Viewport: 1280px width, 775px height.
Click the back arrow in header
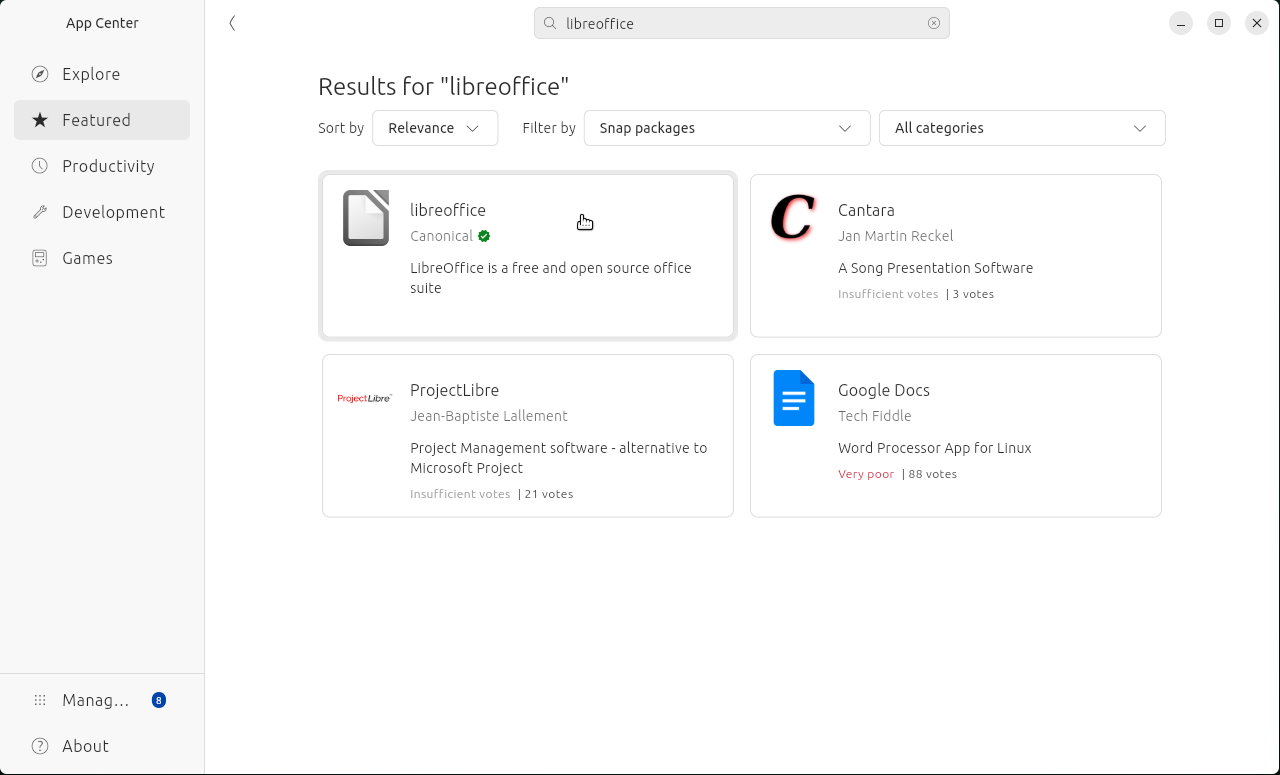232,23
